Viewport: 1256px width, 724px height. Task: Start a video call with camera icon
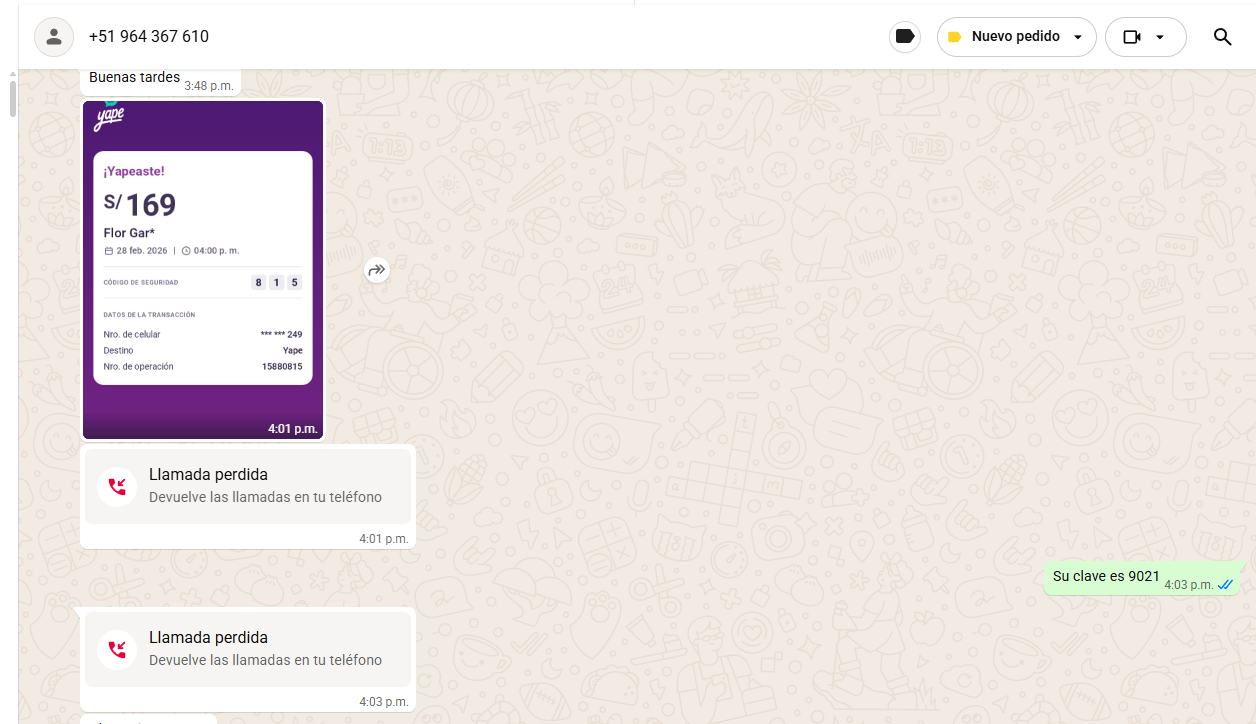tap(1131, 37)
